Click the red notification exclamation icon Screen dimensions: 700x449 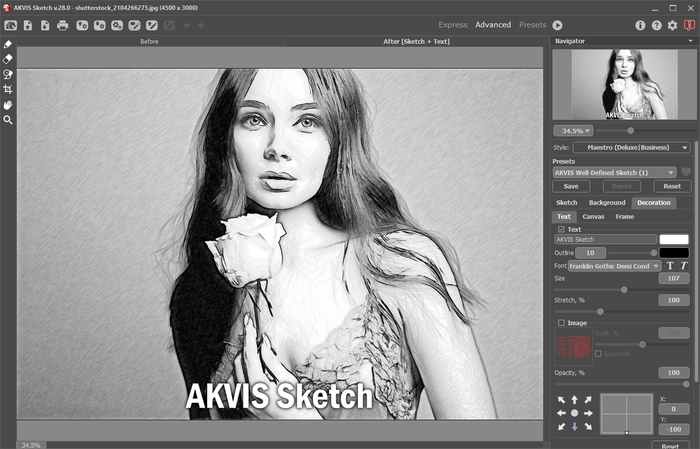point(689,25)
